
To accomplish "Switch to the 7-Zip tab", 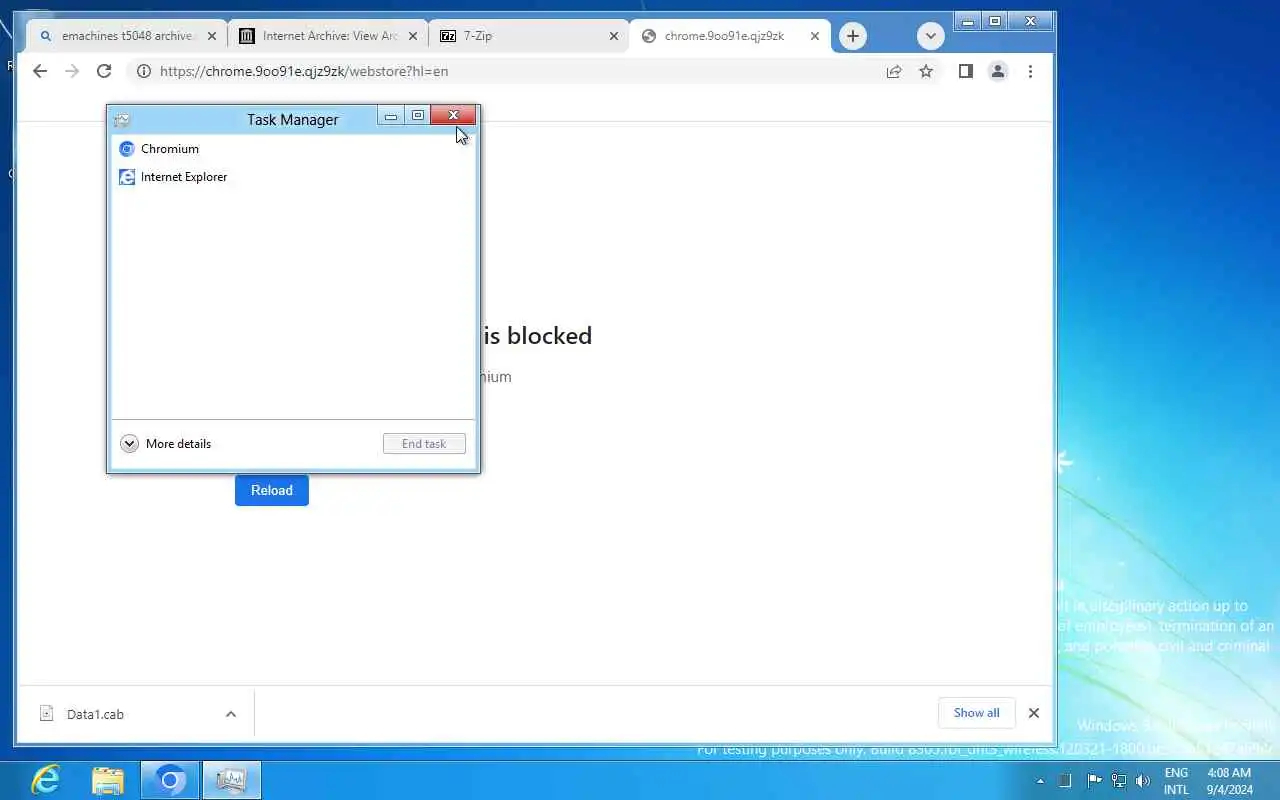I will [x=529, y=36].
